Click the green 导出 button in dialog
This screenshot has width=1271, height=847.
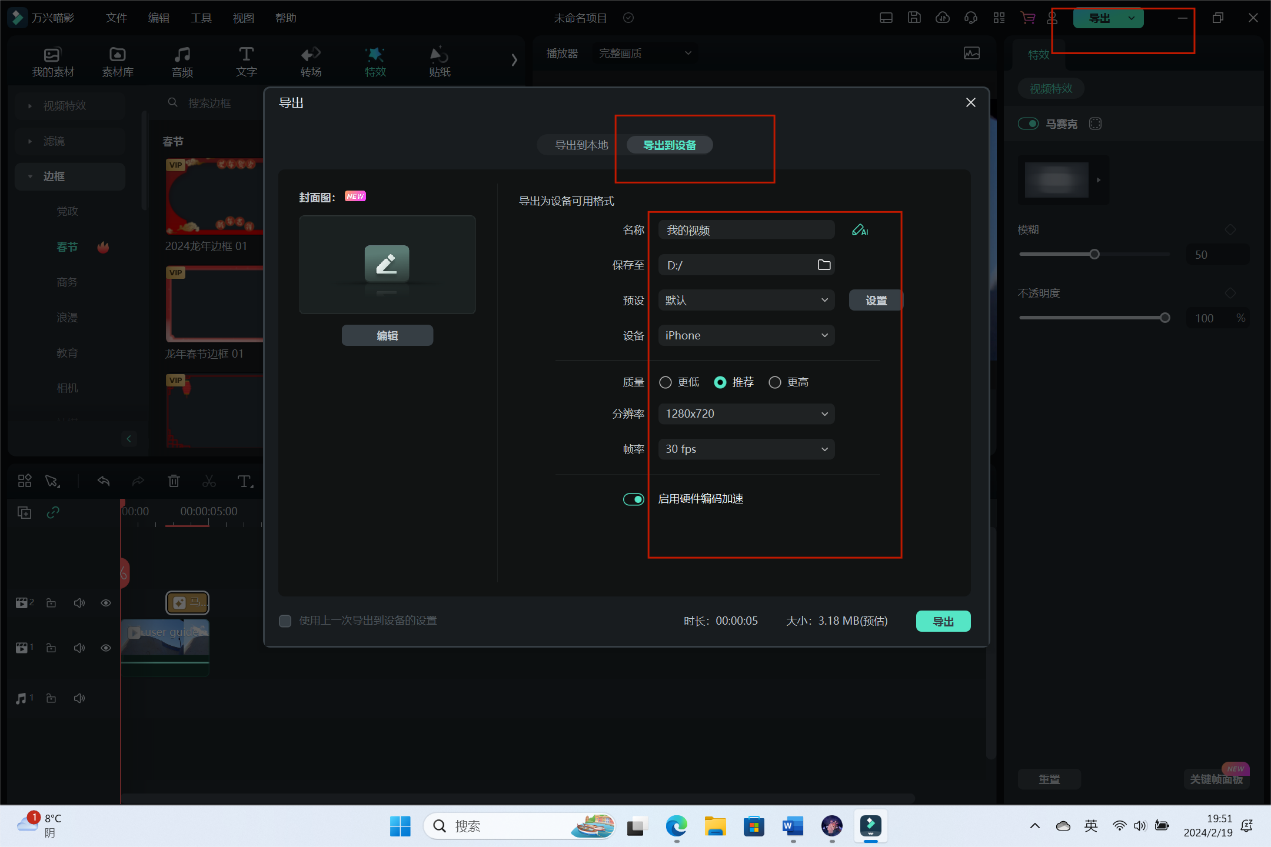tap(943, 621)
